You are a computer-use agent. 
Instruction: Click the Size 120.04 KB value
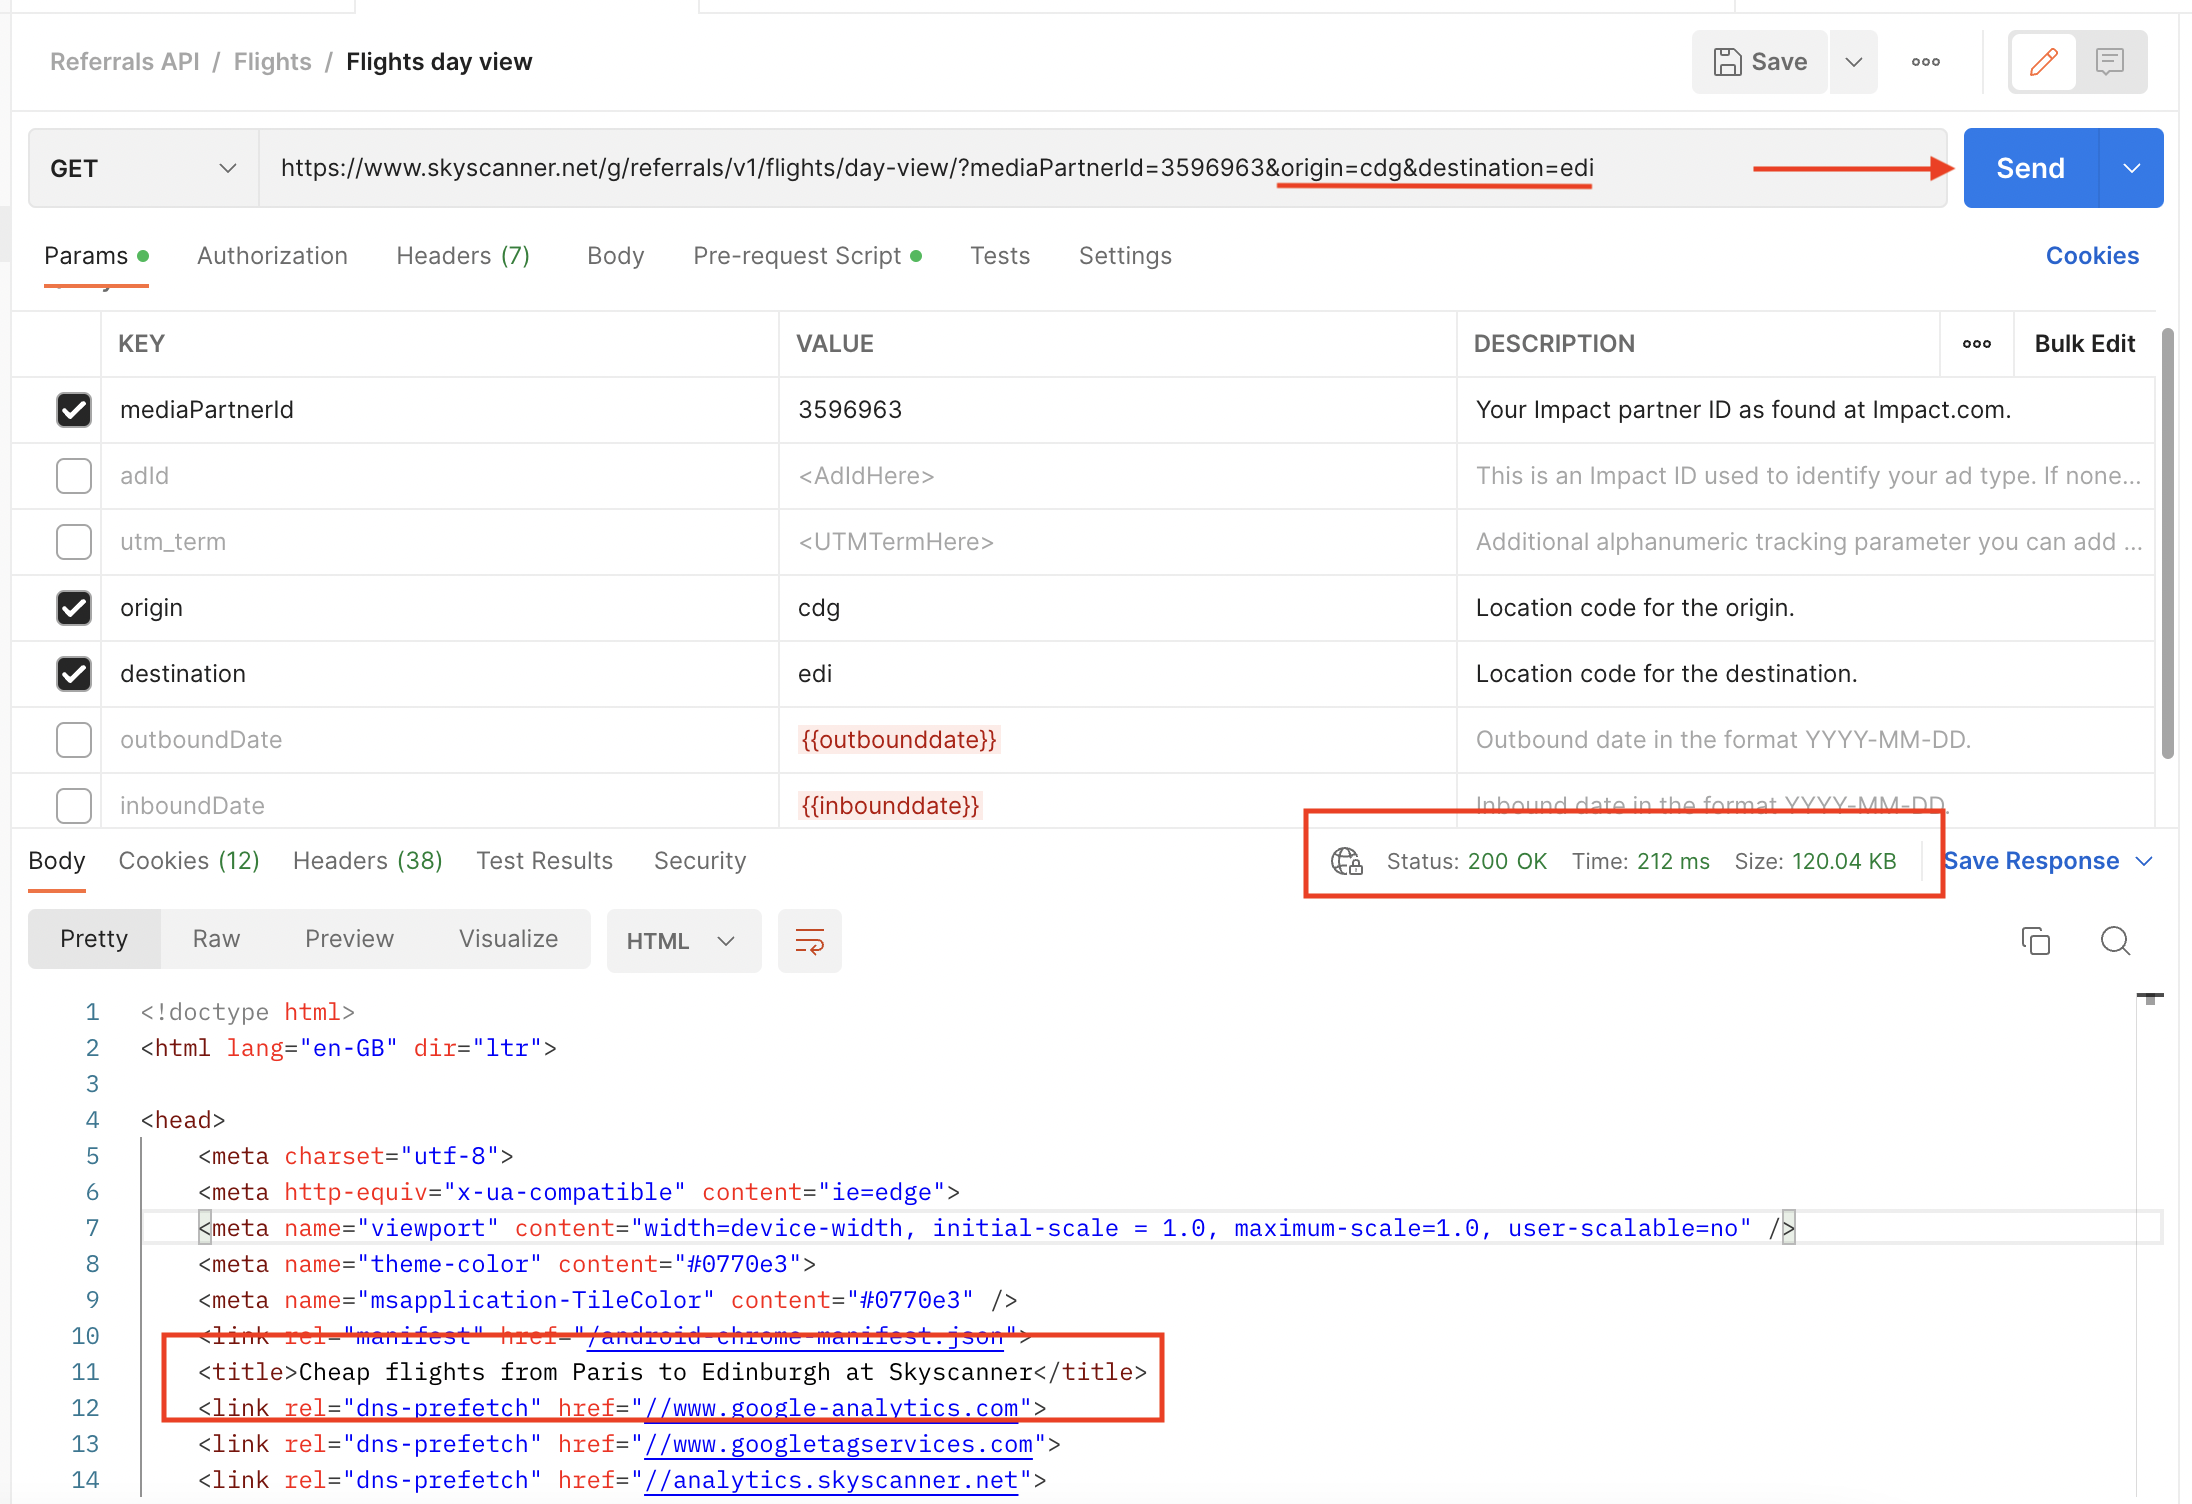[x=1844, y=861]
